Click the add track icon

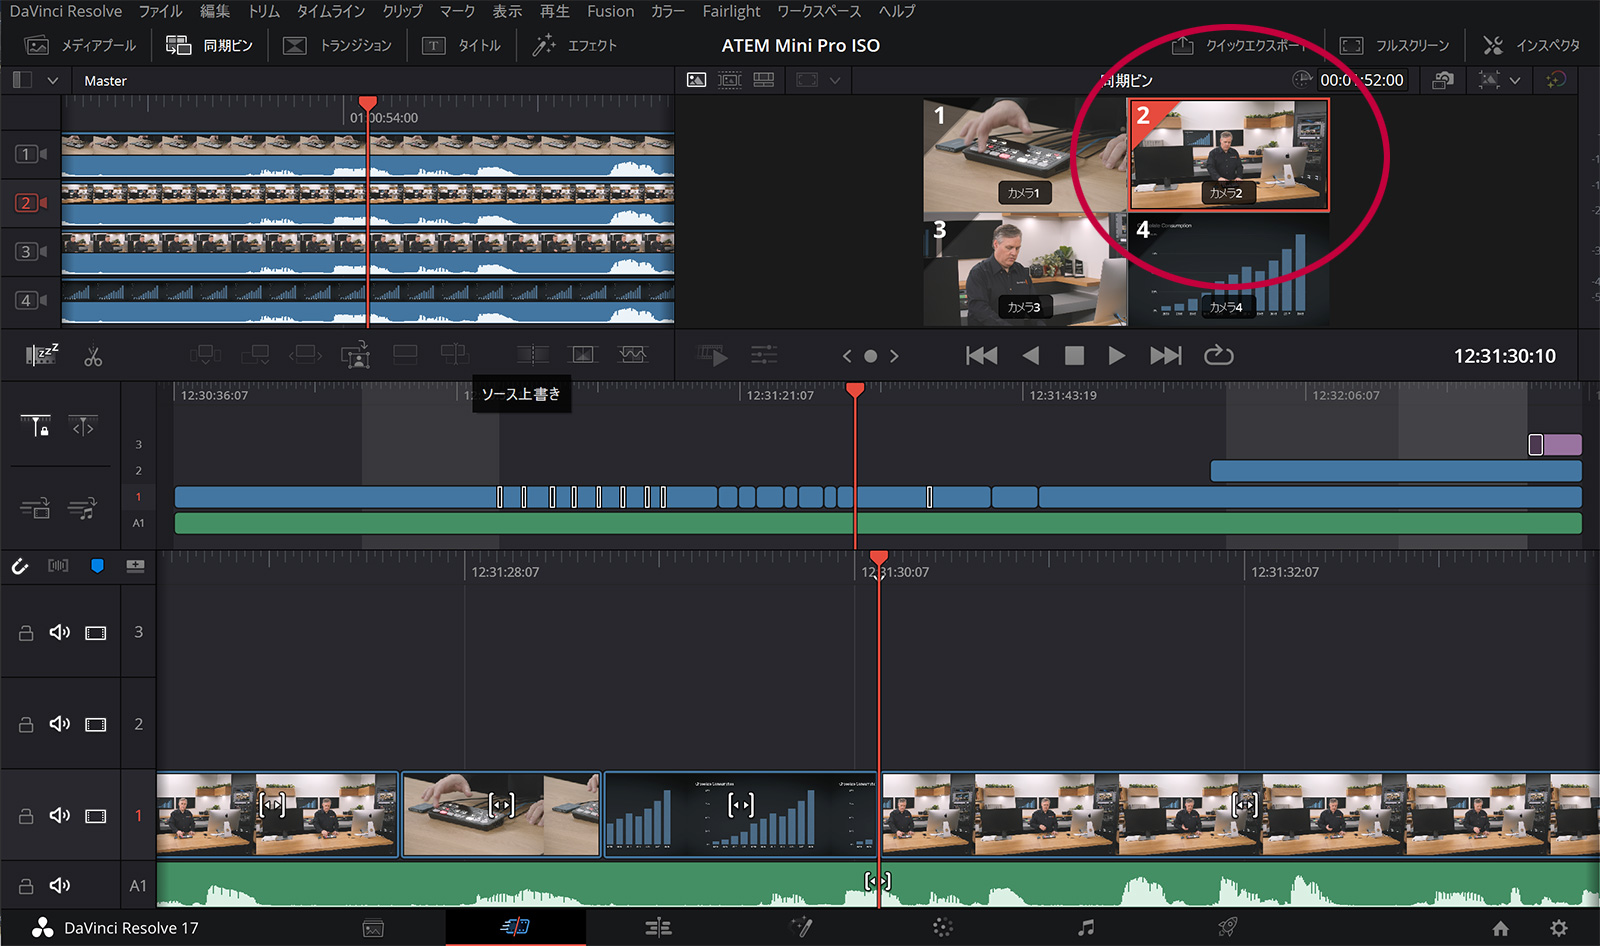tap(135, 566)
